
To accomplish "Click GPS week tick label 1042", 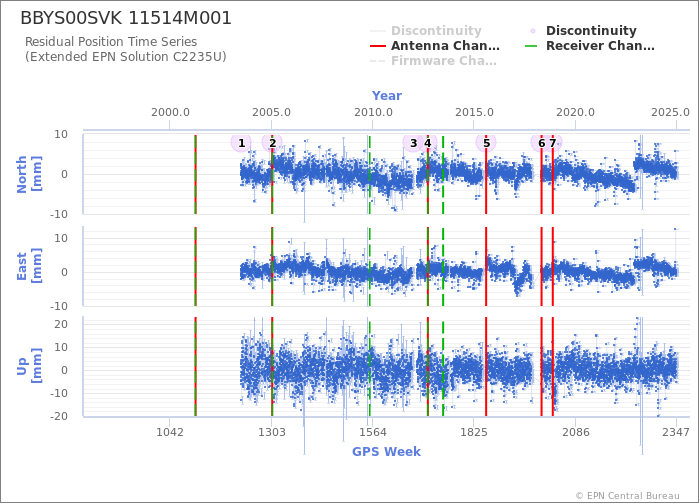I will click(x=170, y=432).
